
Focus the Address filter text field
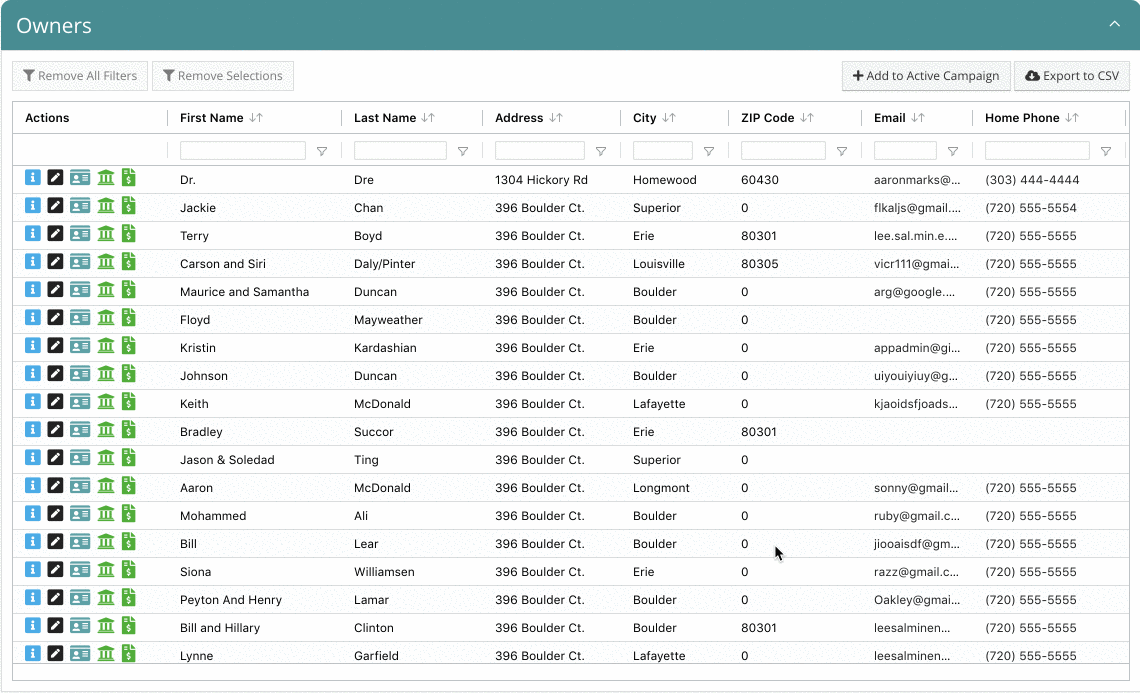pyautogui.click(x=539, y=151)
